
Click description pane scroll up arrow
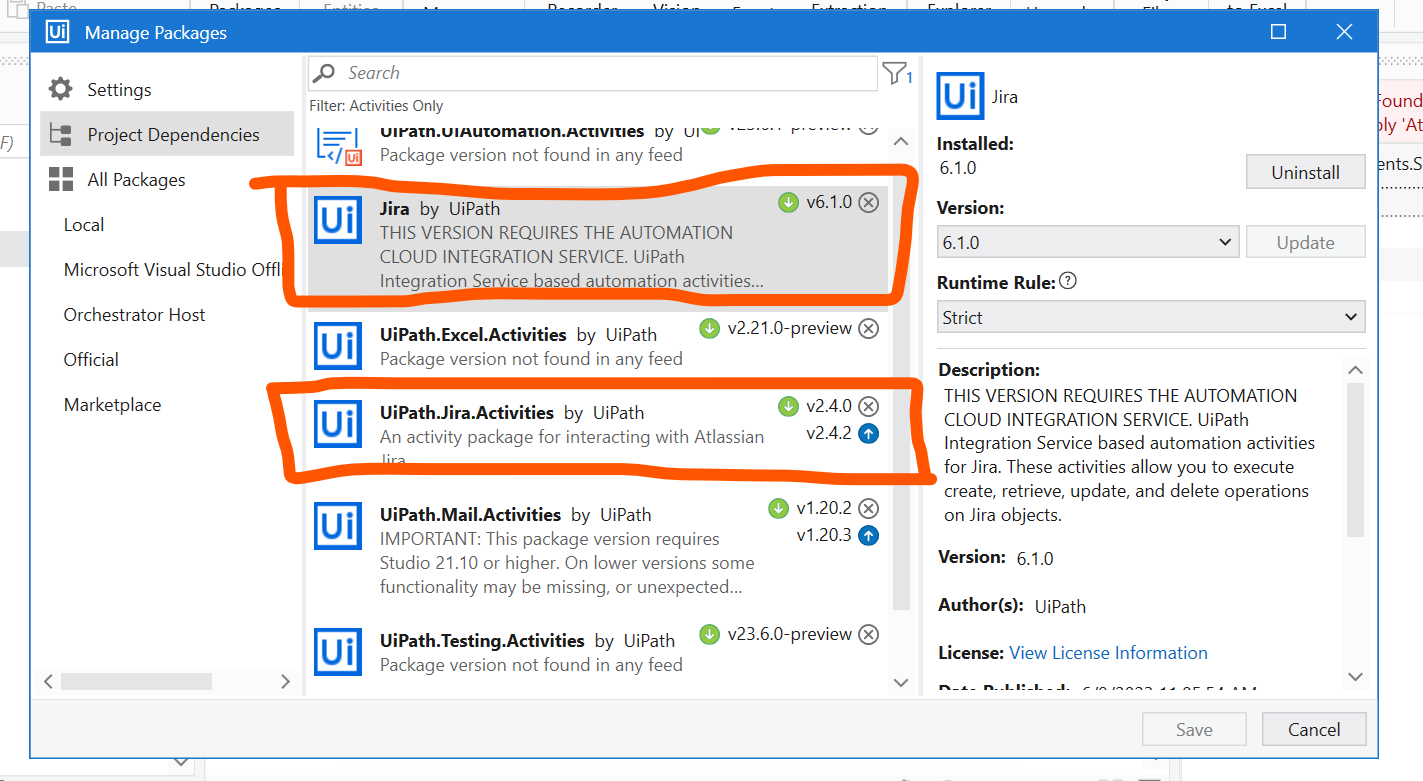coord(1355,370)
